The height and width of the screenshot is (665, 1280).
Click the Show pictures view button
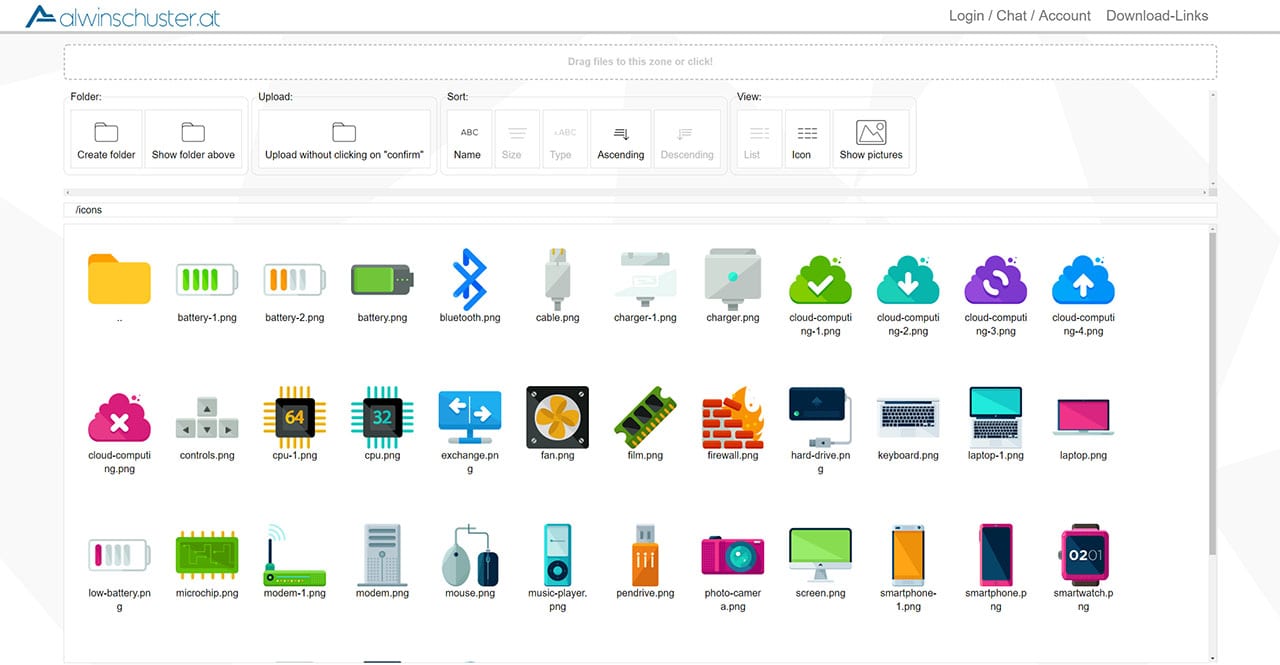click(x=871, y=138)
